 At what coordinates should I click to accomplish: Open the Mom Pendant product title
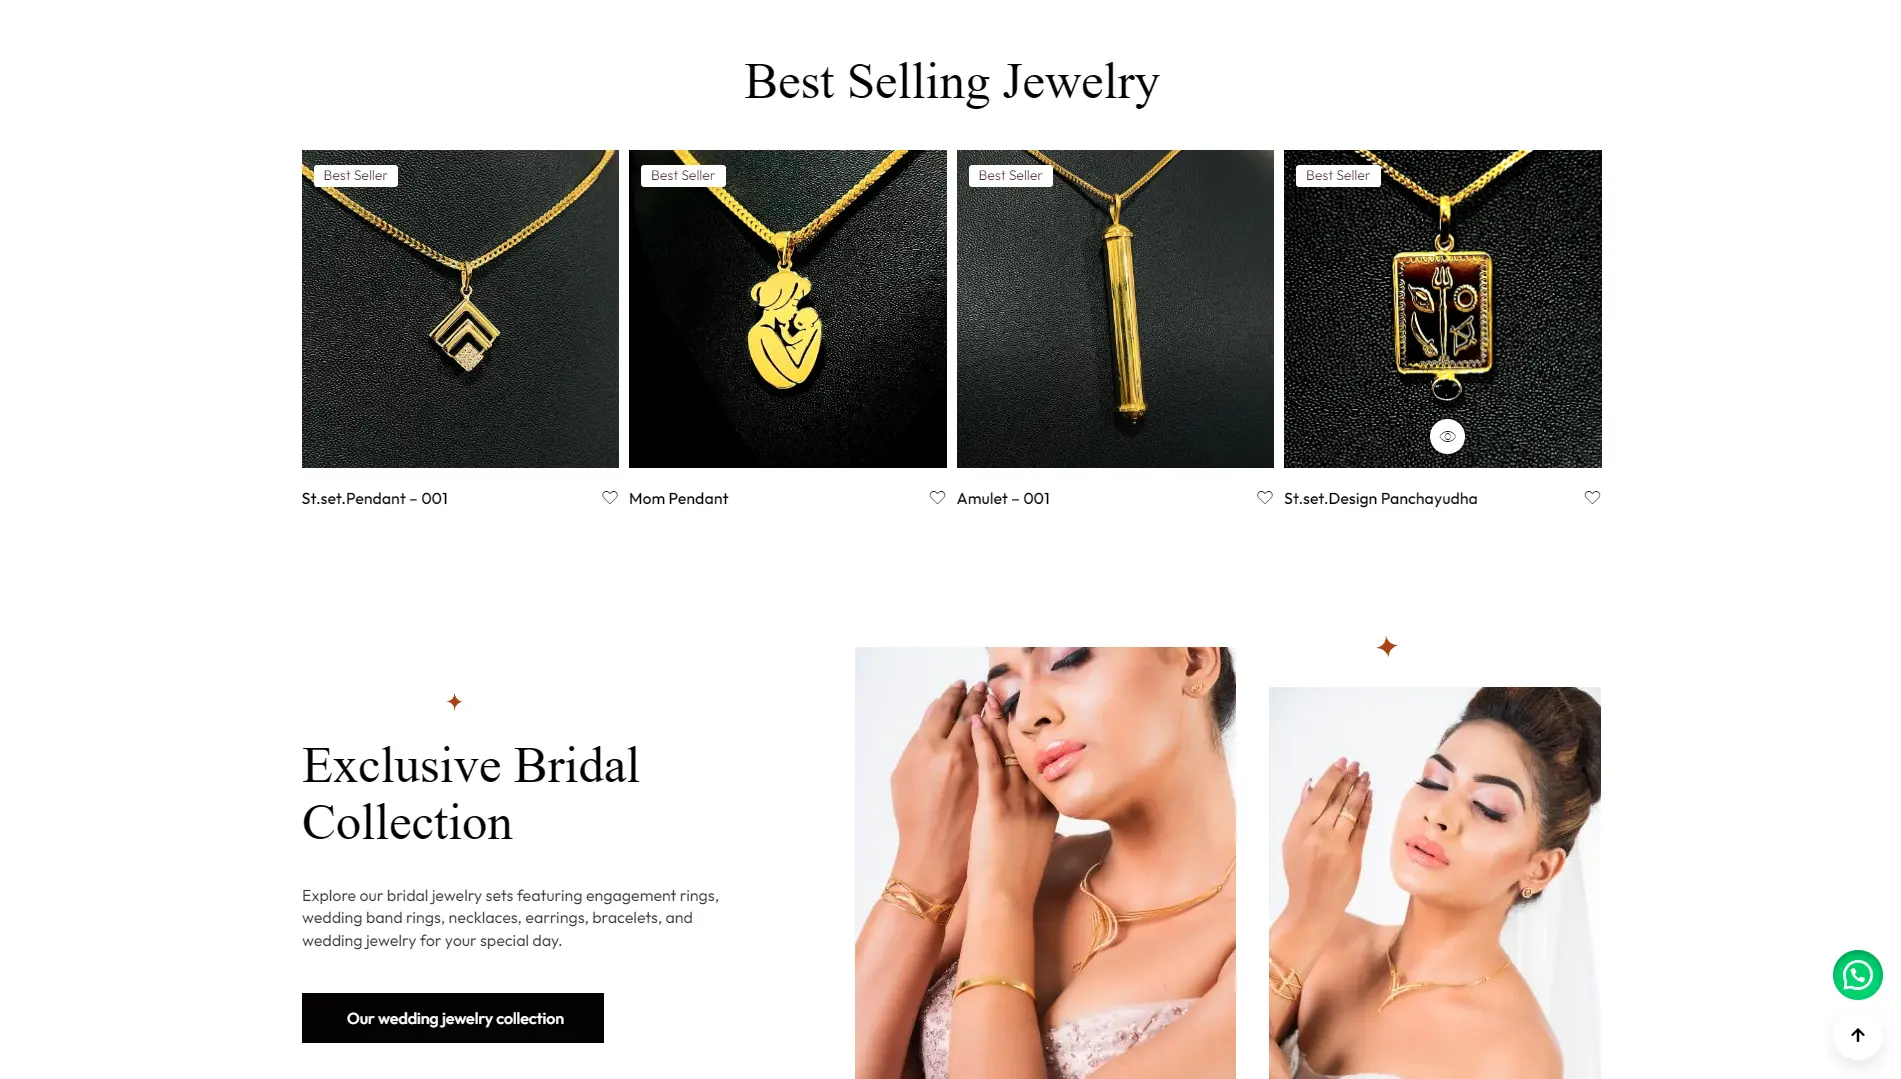[678, 498]
